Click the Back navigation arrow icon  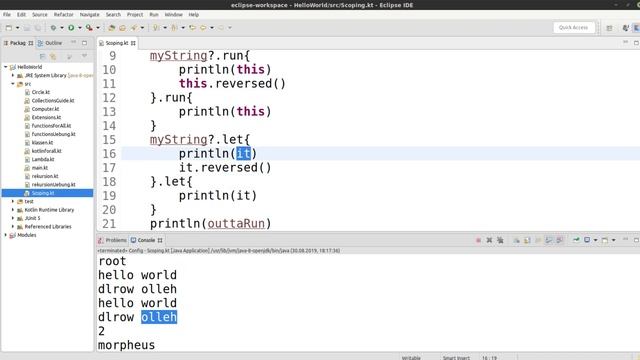(203, 28)
